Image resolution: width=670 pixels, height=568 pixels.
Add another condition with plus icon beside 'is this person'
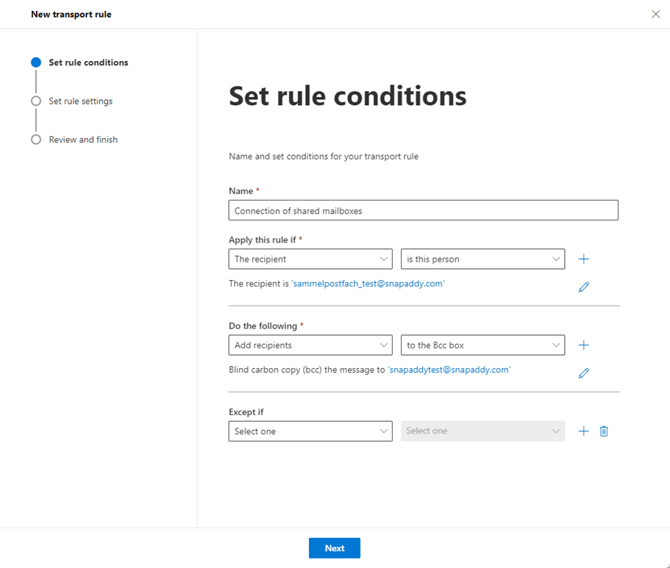pyautogui.click(x=583, y=259)
